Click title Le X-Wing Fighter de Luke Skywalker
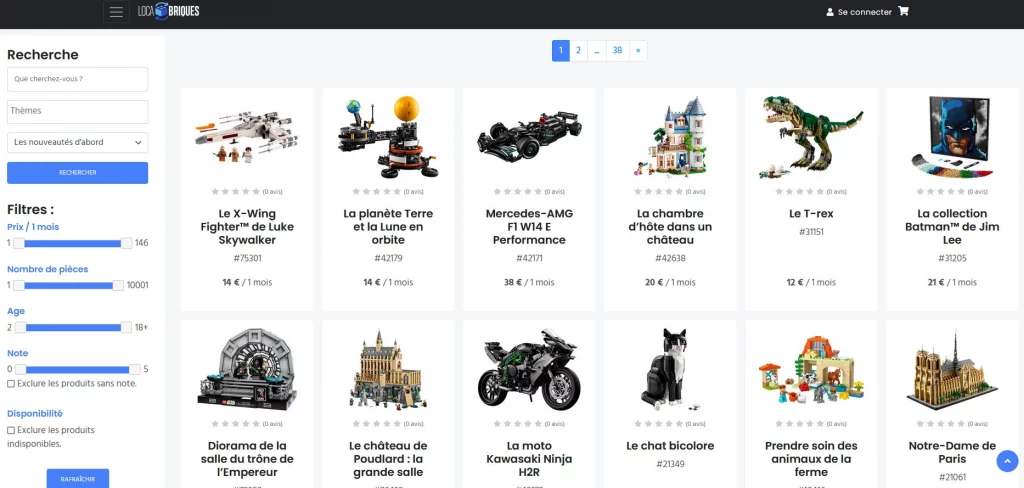This screenshot has height=488, width=1024. [247, 227]
